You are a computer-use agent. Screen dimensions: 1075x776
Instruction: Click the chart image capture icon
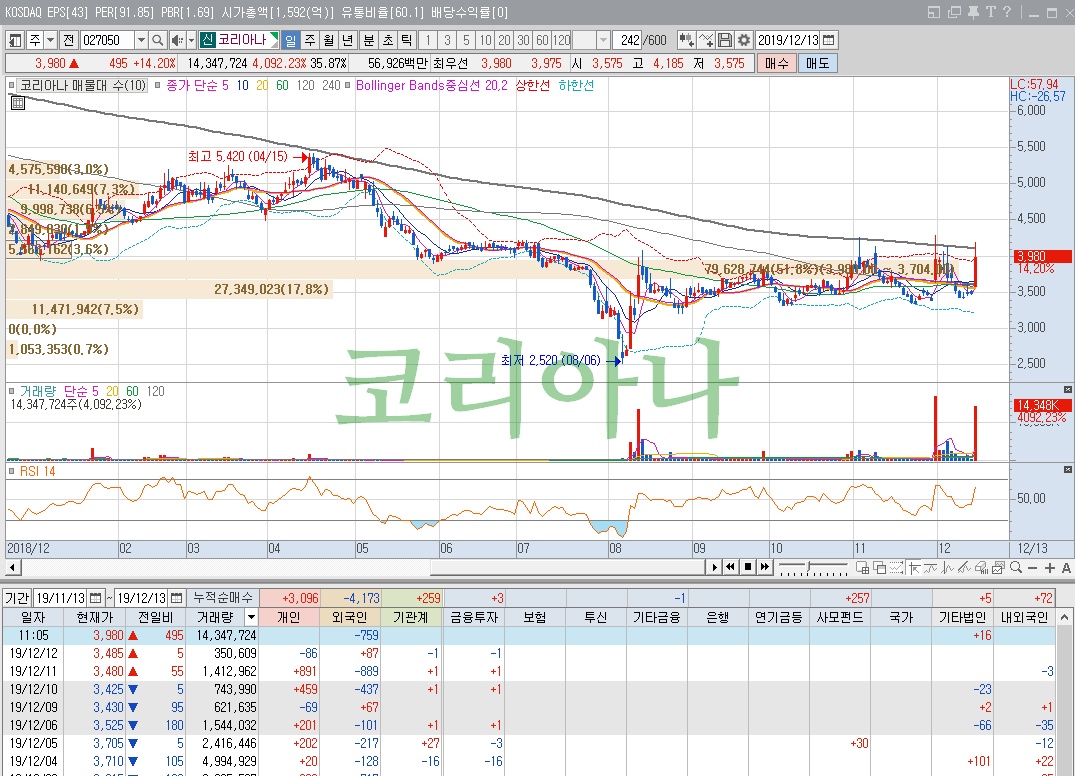point(999,567)
